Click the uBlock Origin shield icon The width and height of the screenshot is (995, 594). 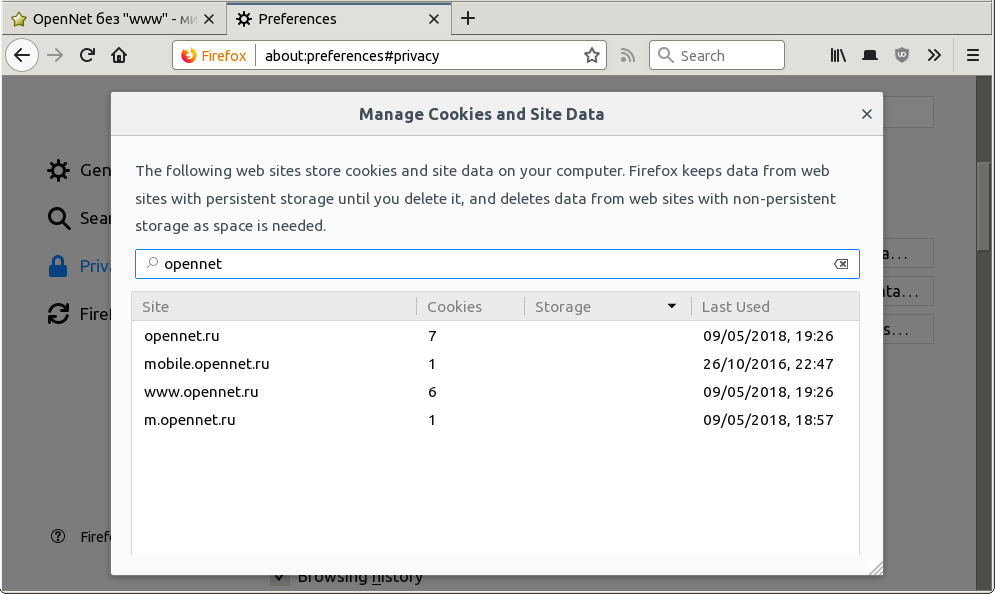[x=902, y=56]
